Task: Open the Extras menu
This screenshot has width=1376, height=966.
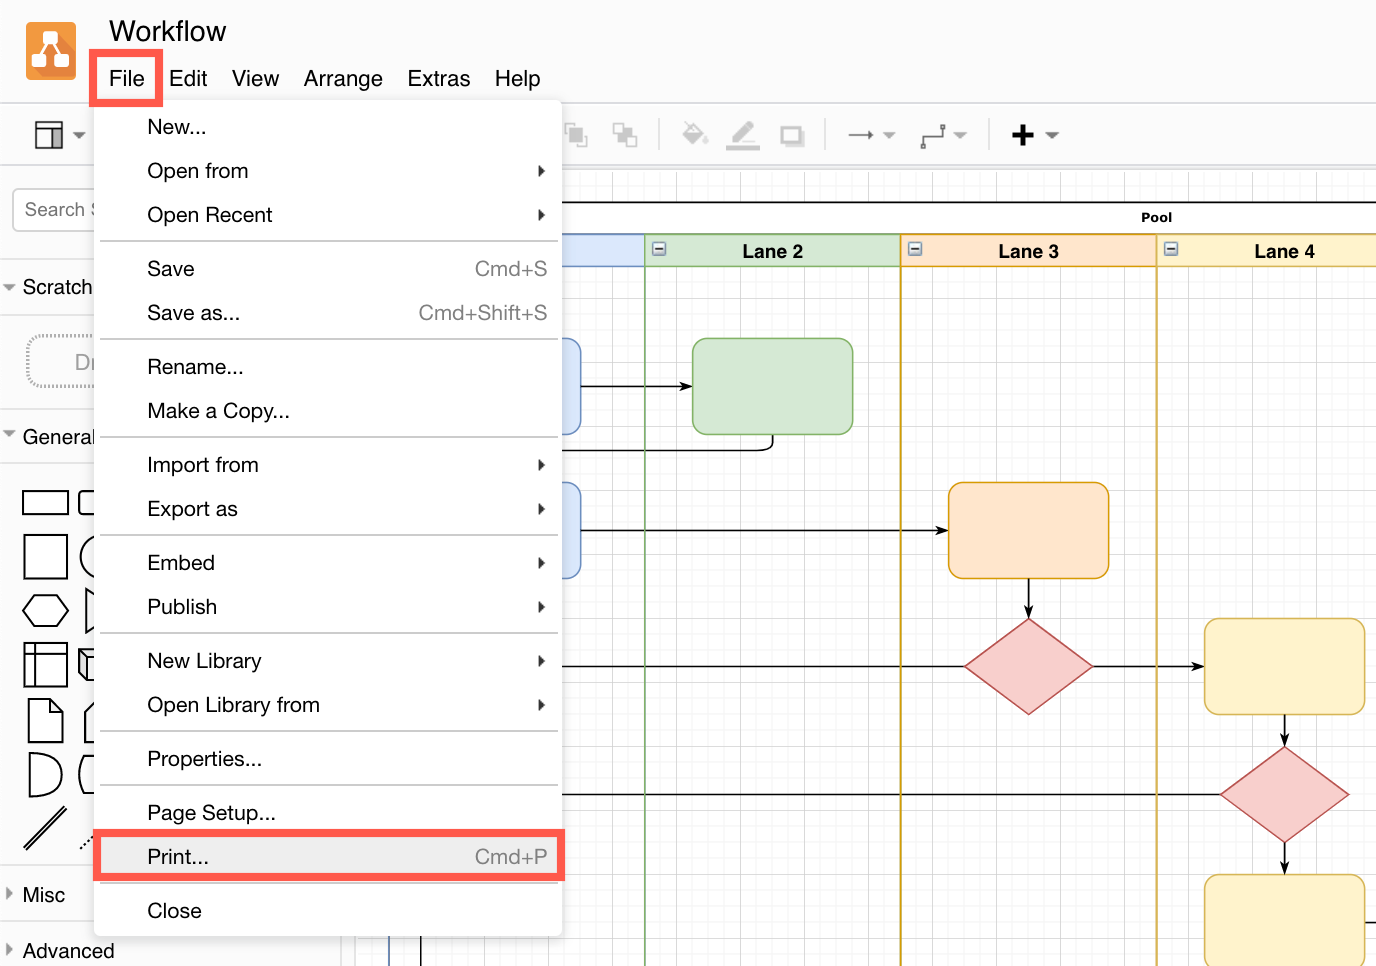Action: 439,78
